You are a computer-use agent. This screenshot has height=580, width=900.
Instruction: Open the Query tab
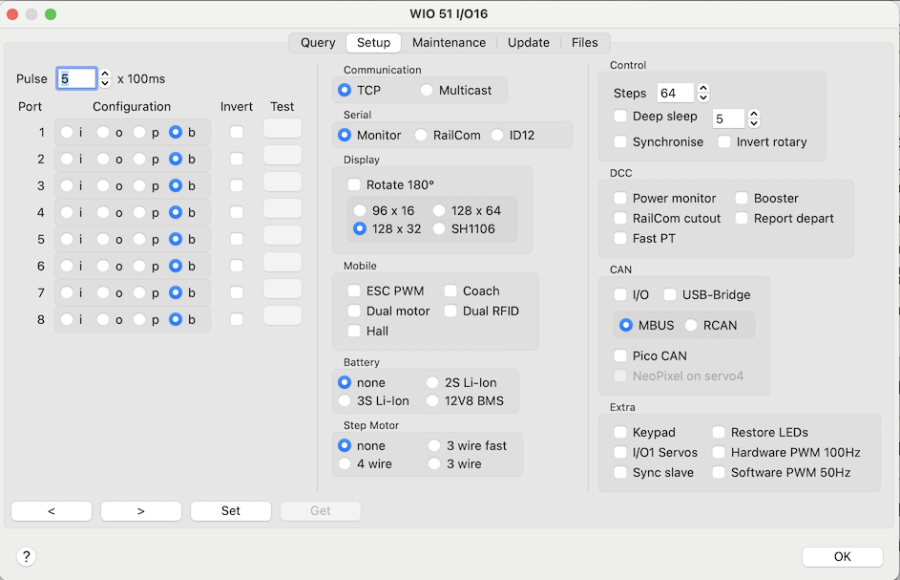point(318,43)
